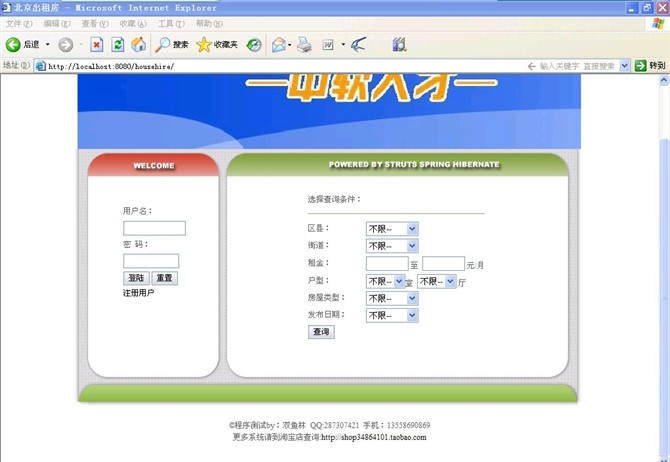This screenshot has height=462, width=670.
Task: Click the Research books icon
Action: tap(399, 44)
